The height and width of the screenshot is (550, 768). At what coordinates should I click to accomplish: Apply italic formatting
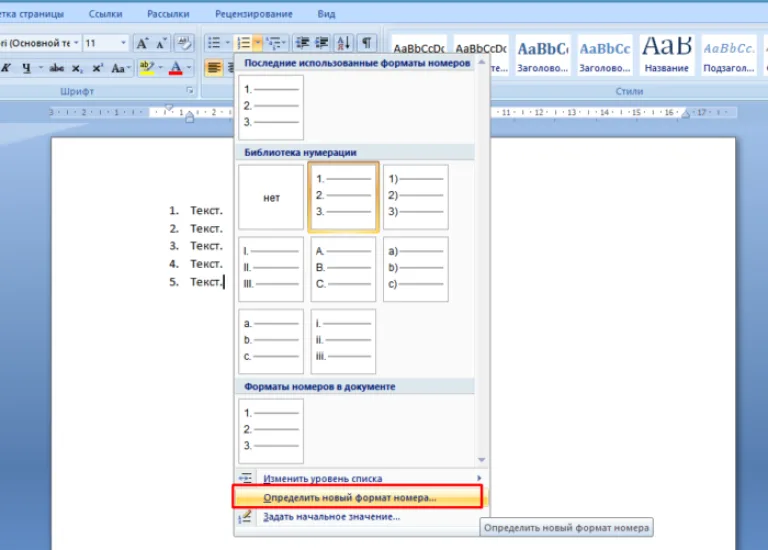(x=6, y=68)
